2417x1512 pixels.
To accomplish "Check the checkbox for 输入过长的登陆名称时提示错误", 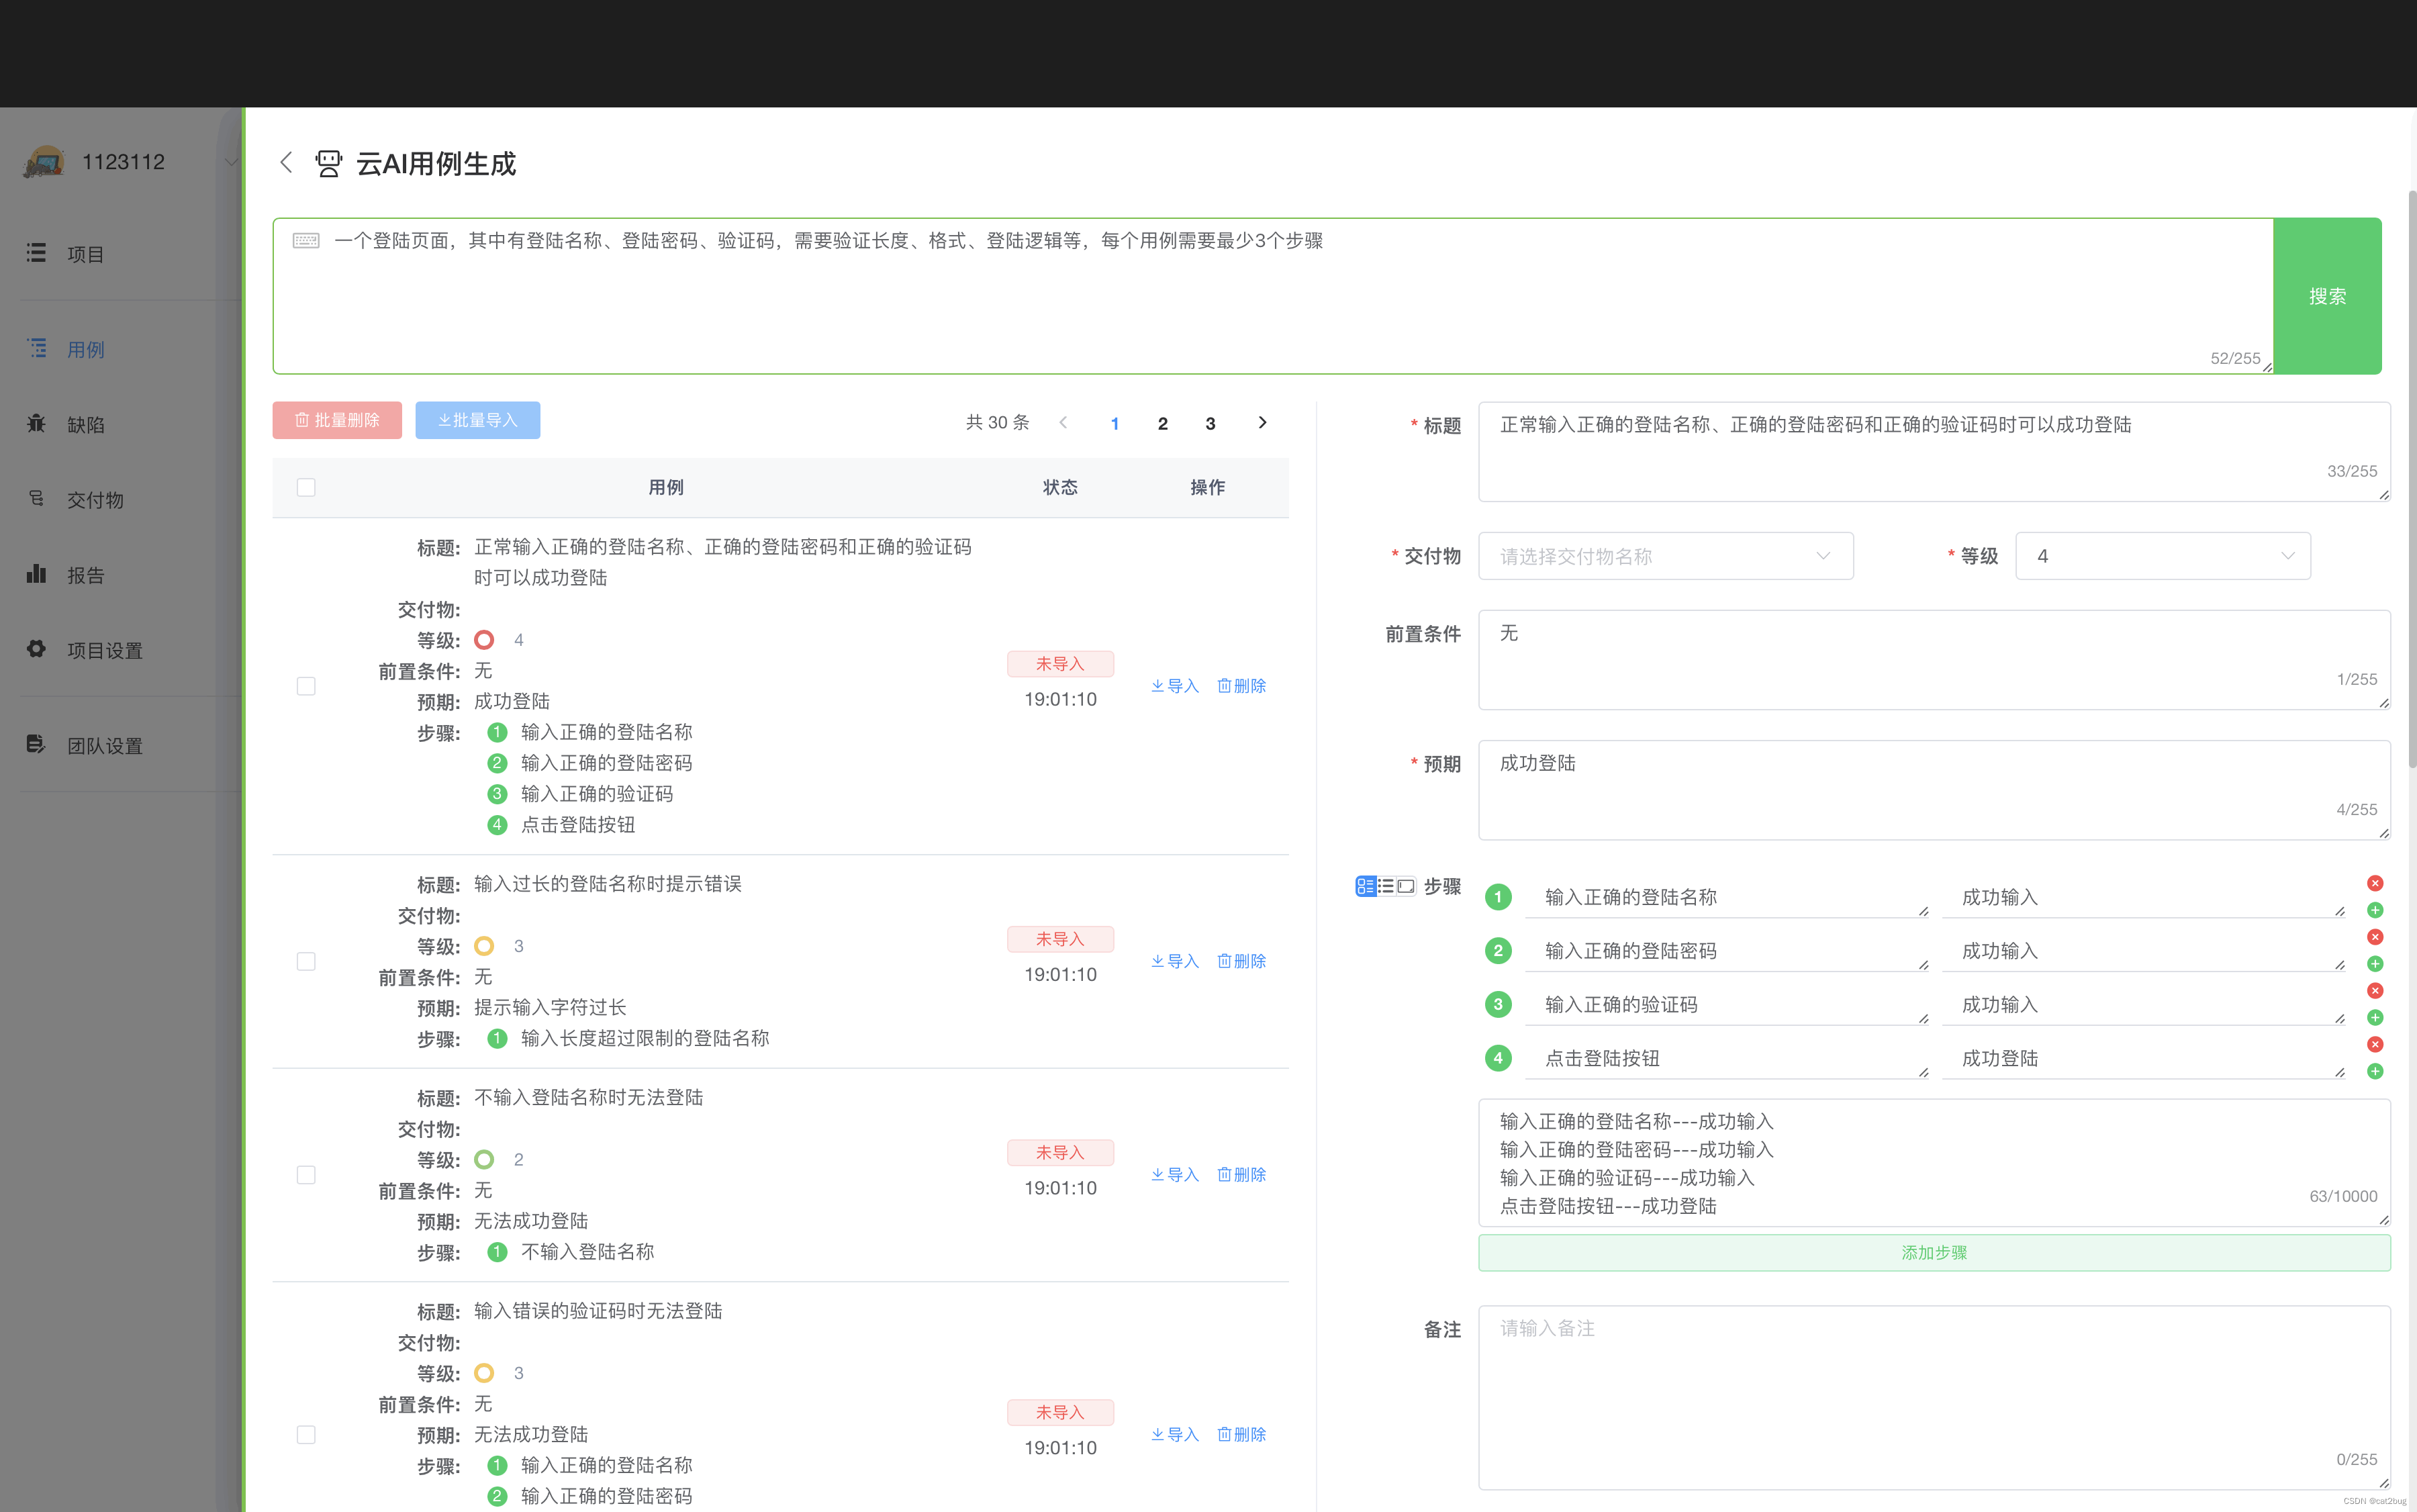I will pos(306,961).
